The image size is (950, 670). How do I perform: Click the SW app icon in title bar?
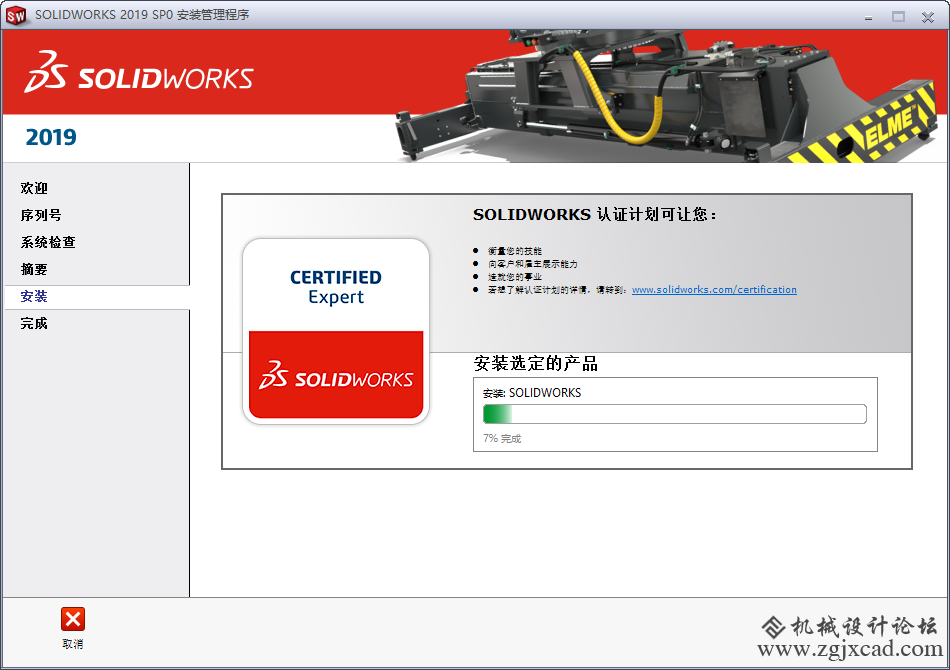tap(16, 15)
